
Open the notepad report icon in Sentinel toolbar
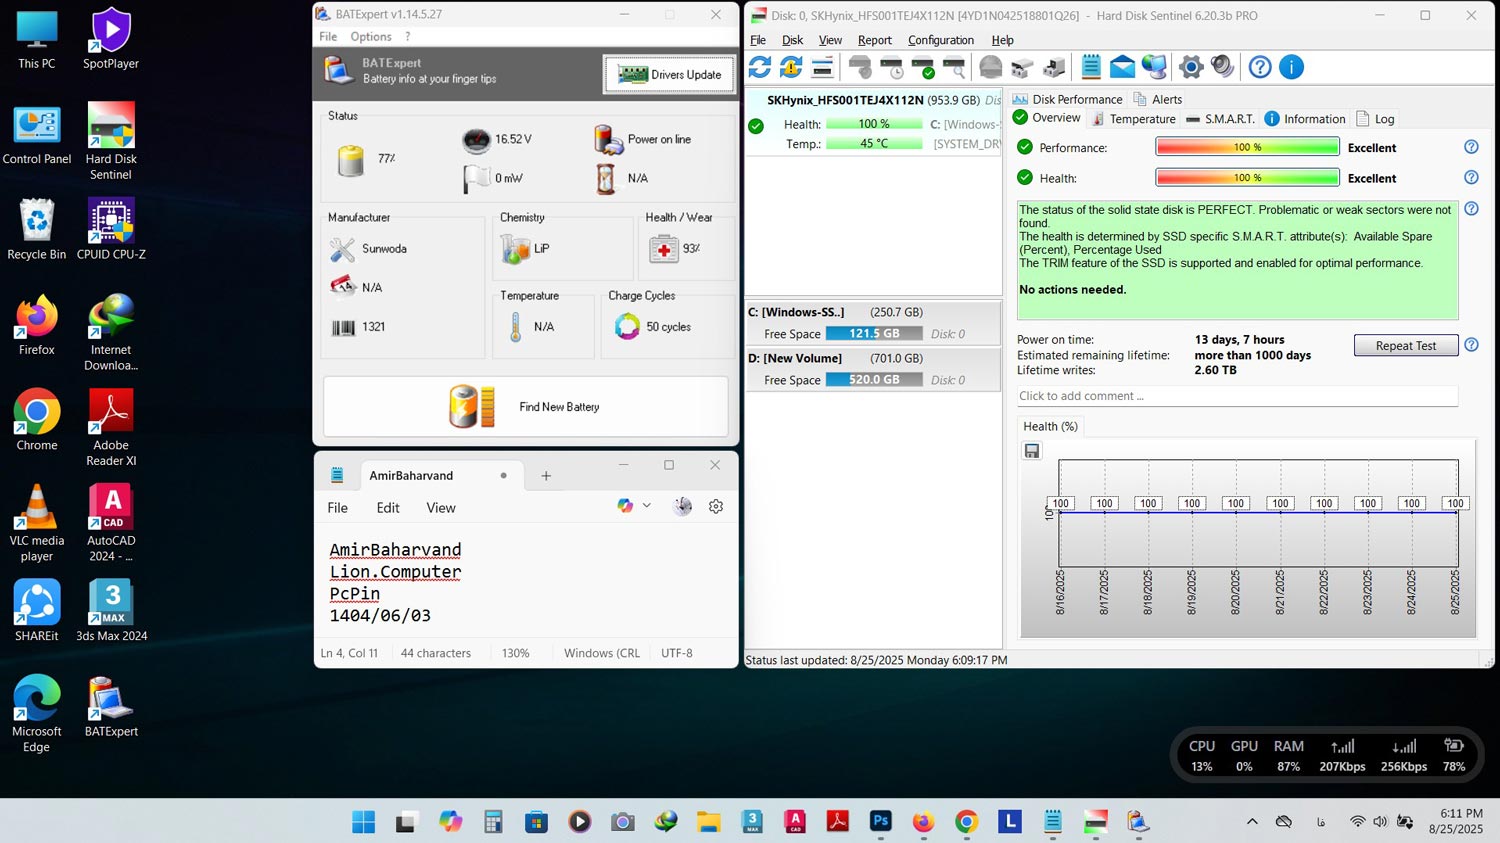[1091, 67]
